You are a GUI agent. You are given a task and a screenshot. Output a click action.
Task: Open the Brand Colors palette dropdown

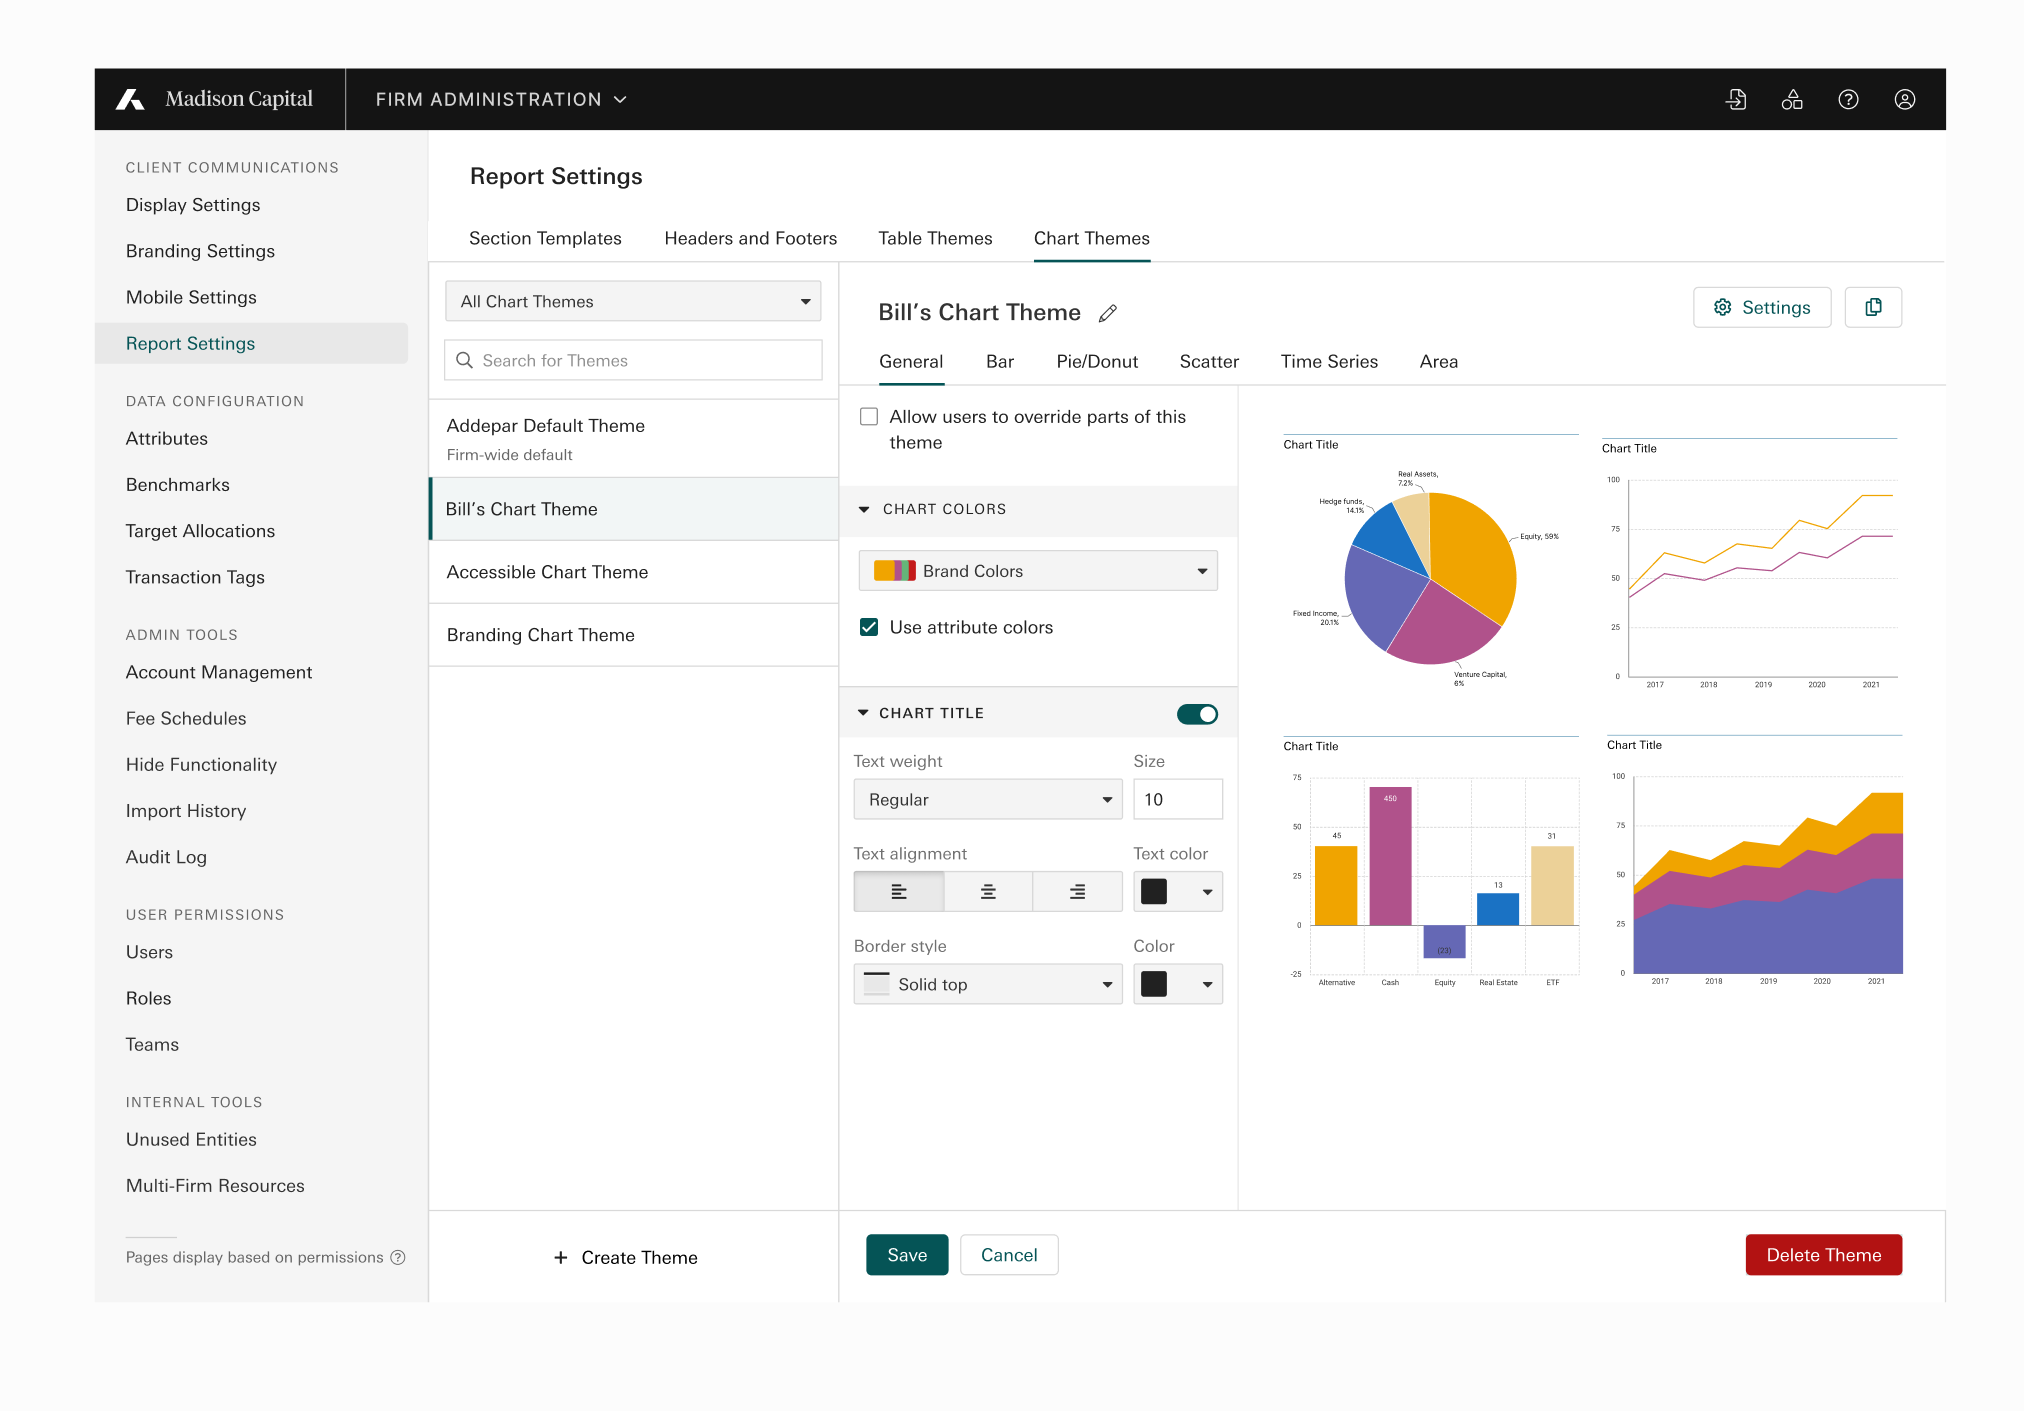pos(1037,571)
